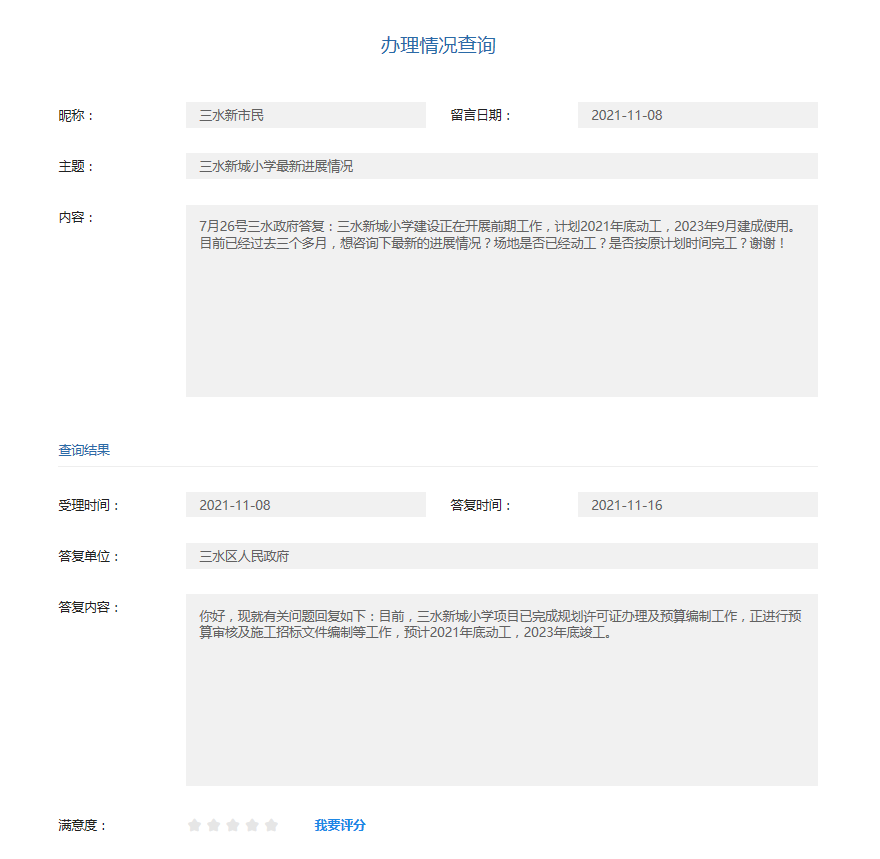Select the 受理时间 date field
Image resolution: width=880 pixels, height=859 pixels.
coord(305,505)
